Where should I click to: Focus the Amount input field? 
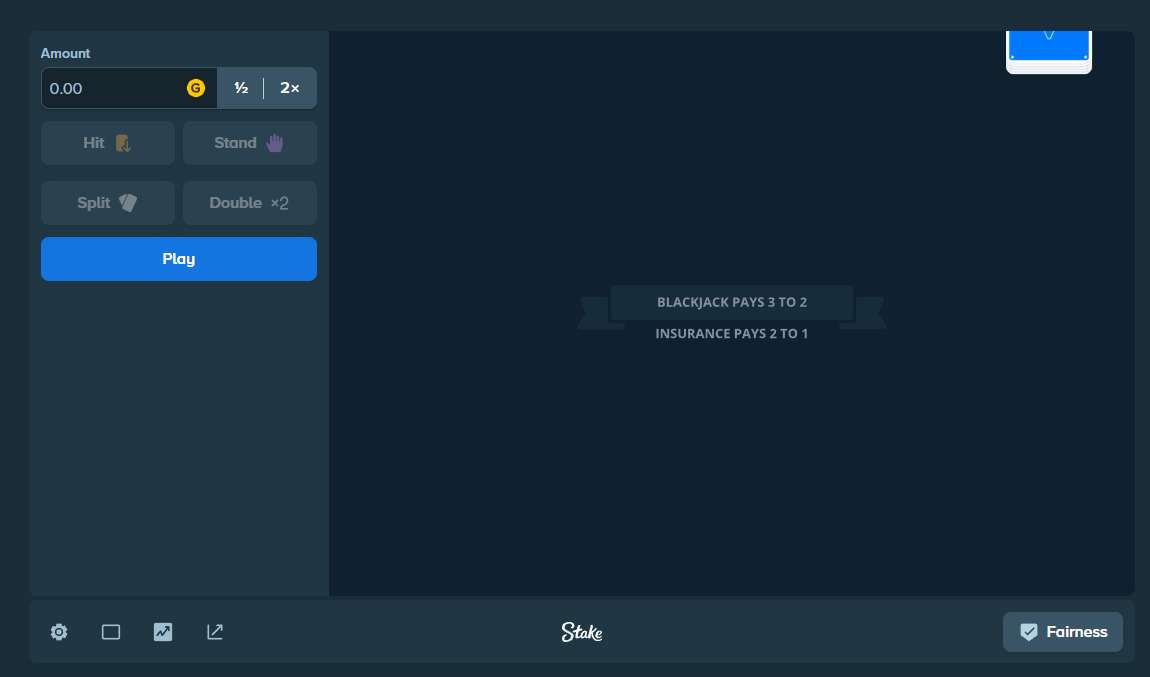[x=129, y=88]
